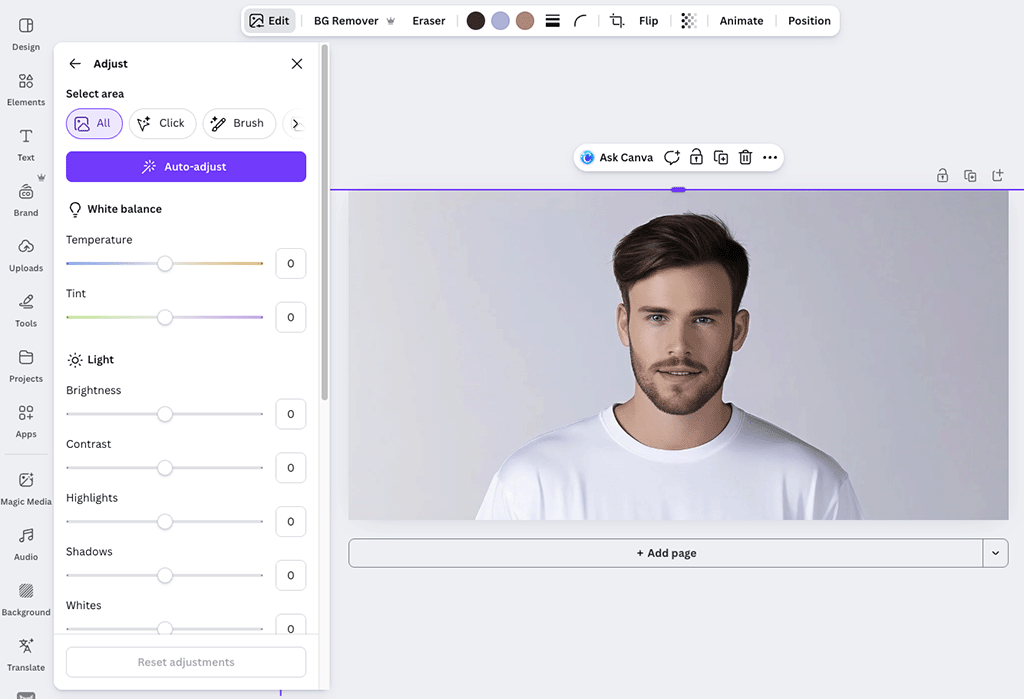Open the Apps sidebar panel

(x=26, y=421)
